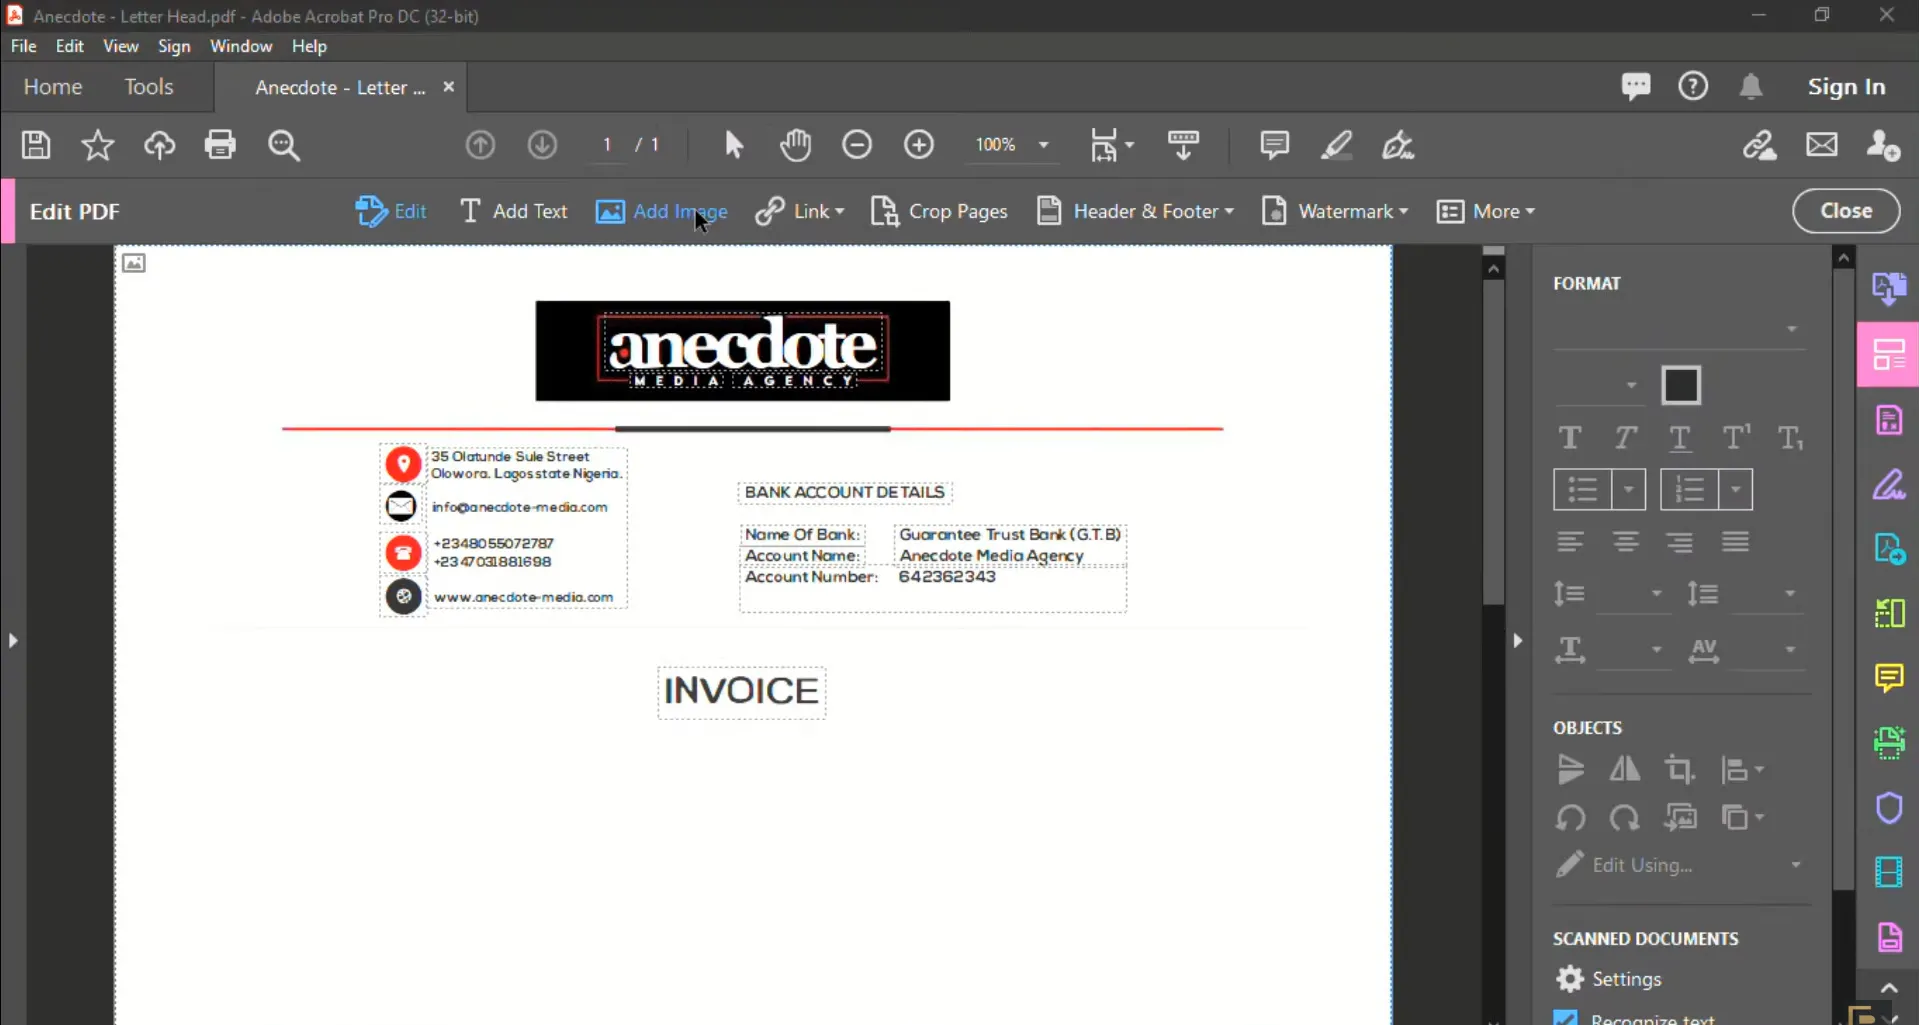Share a link to this file
This screenshot has width=1919, height=1025.
(1760, 145)
